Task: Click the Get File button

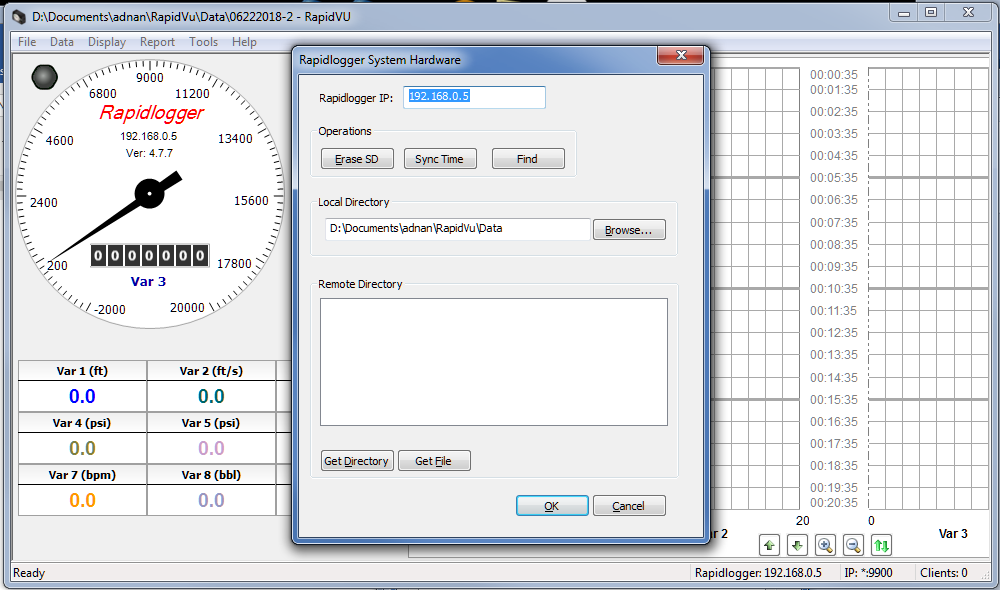Action: (x=434, y=461)
